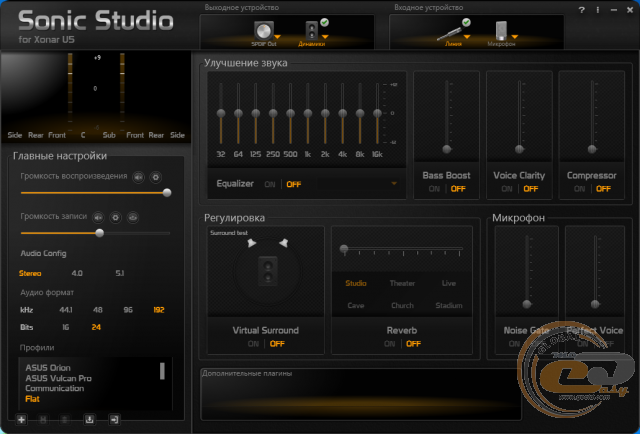Open the info icon in title bar
This screenshot has width=640, height=434.
(598, 10)
